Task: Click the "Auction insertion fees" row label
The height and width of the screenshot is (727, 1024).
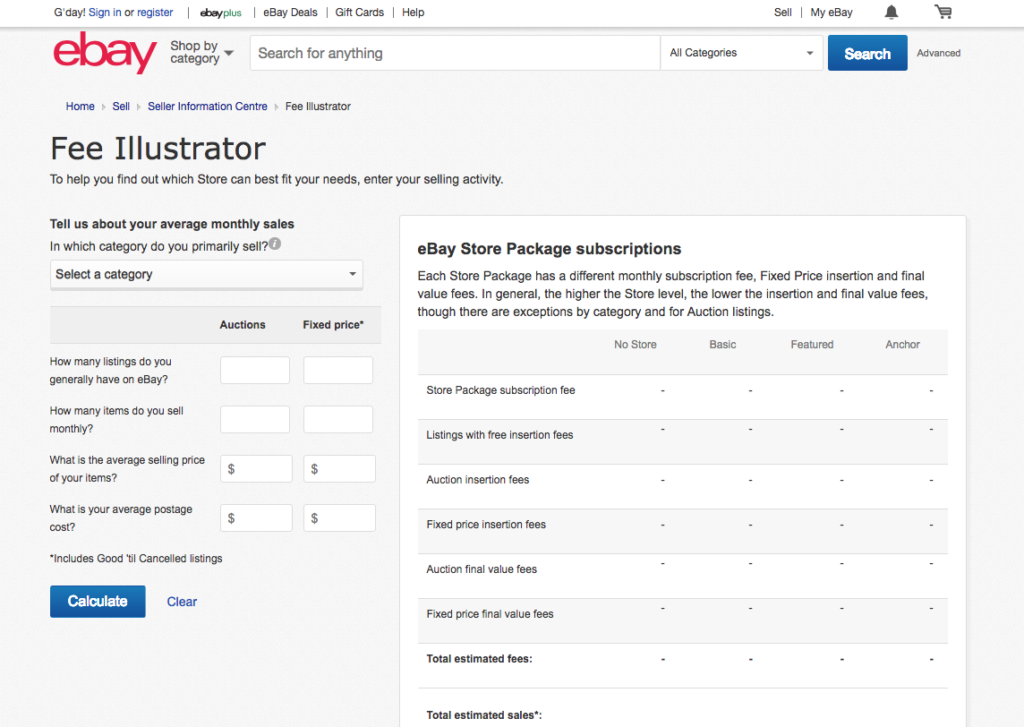Action: point(477,479)
